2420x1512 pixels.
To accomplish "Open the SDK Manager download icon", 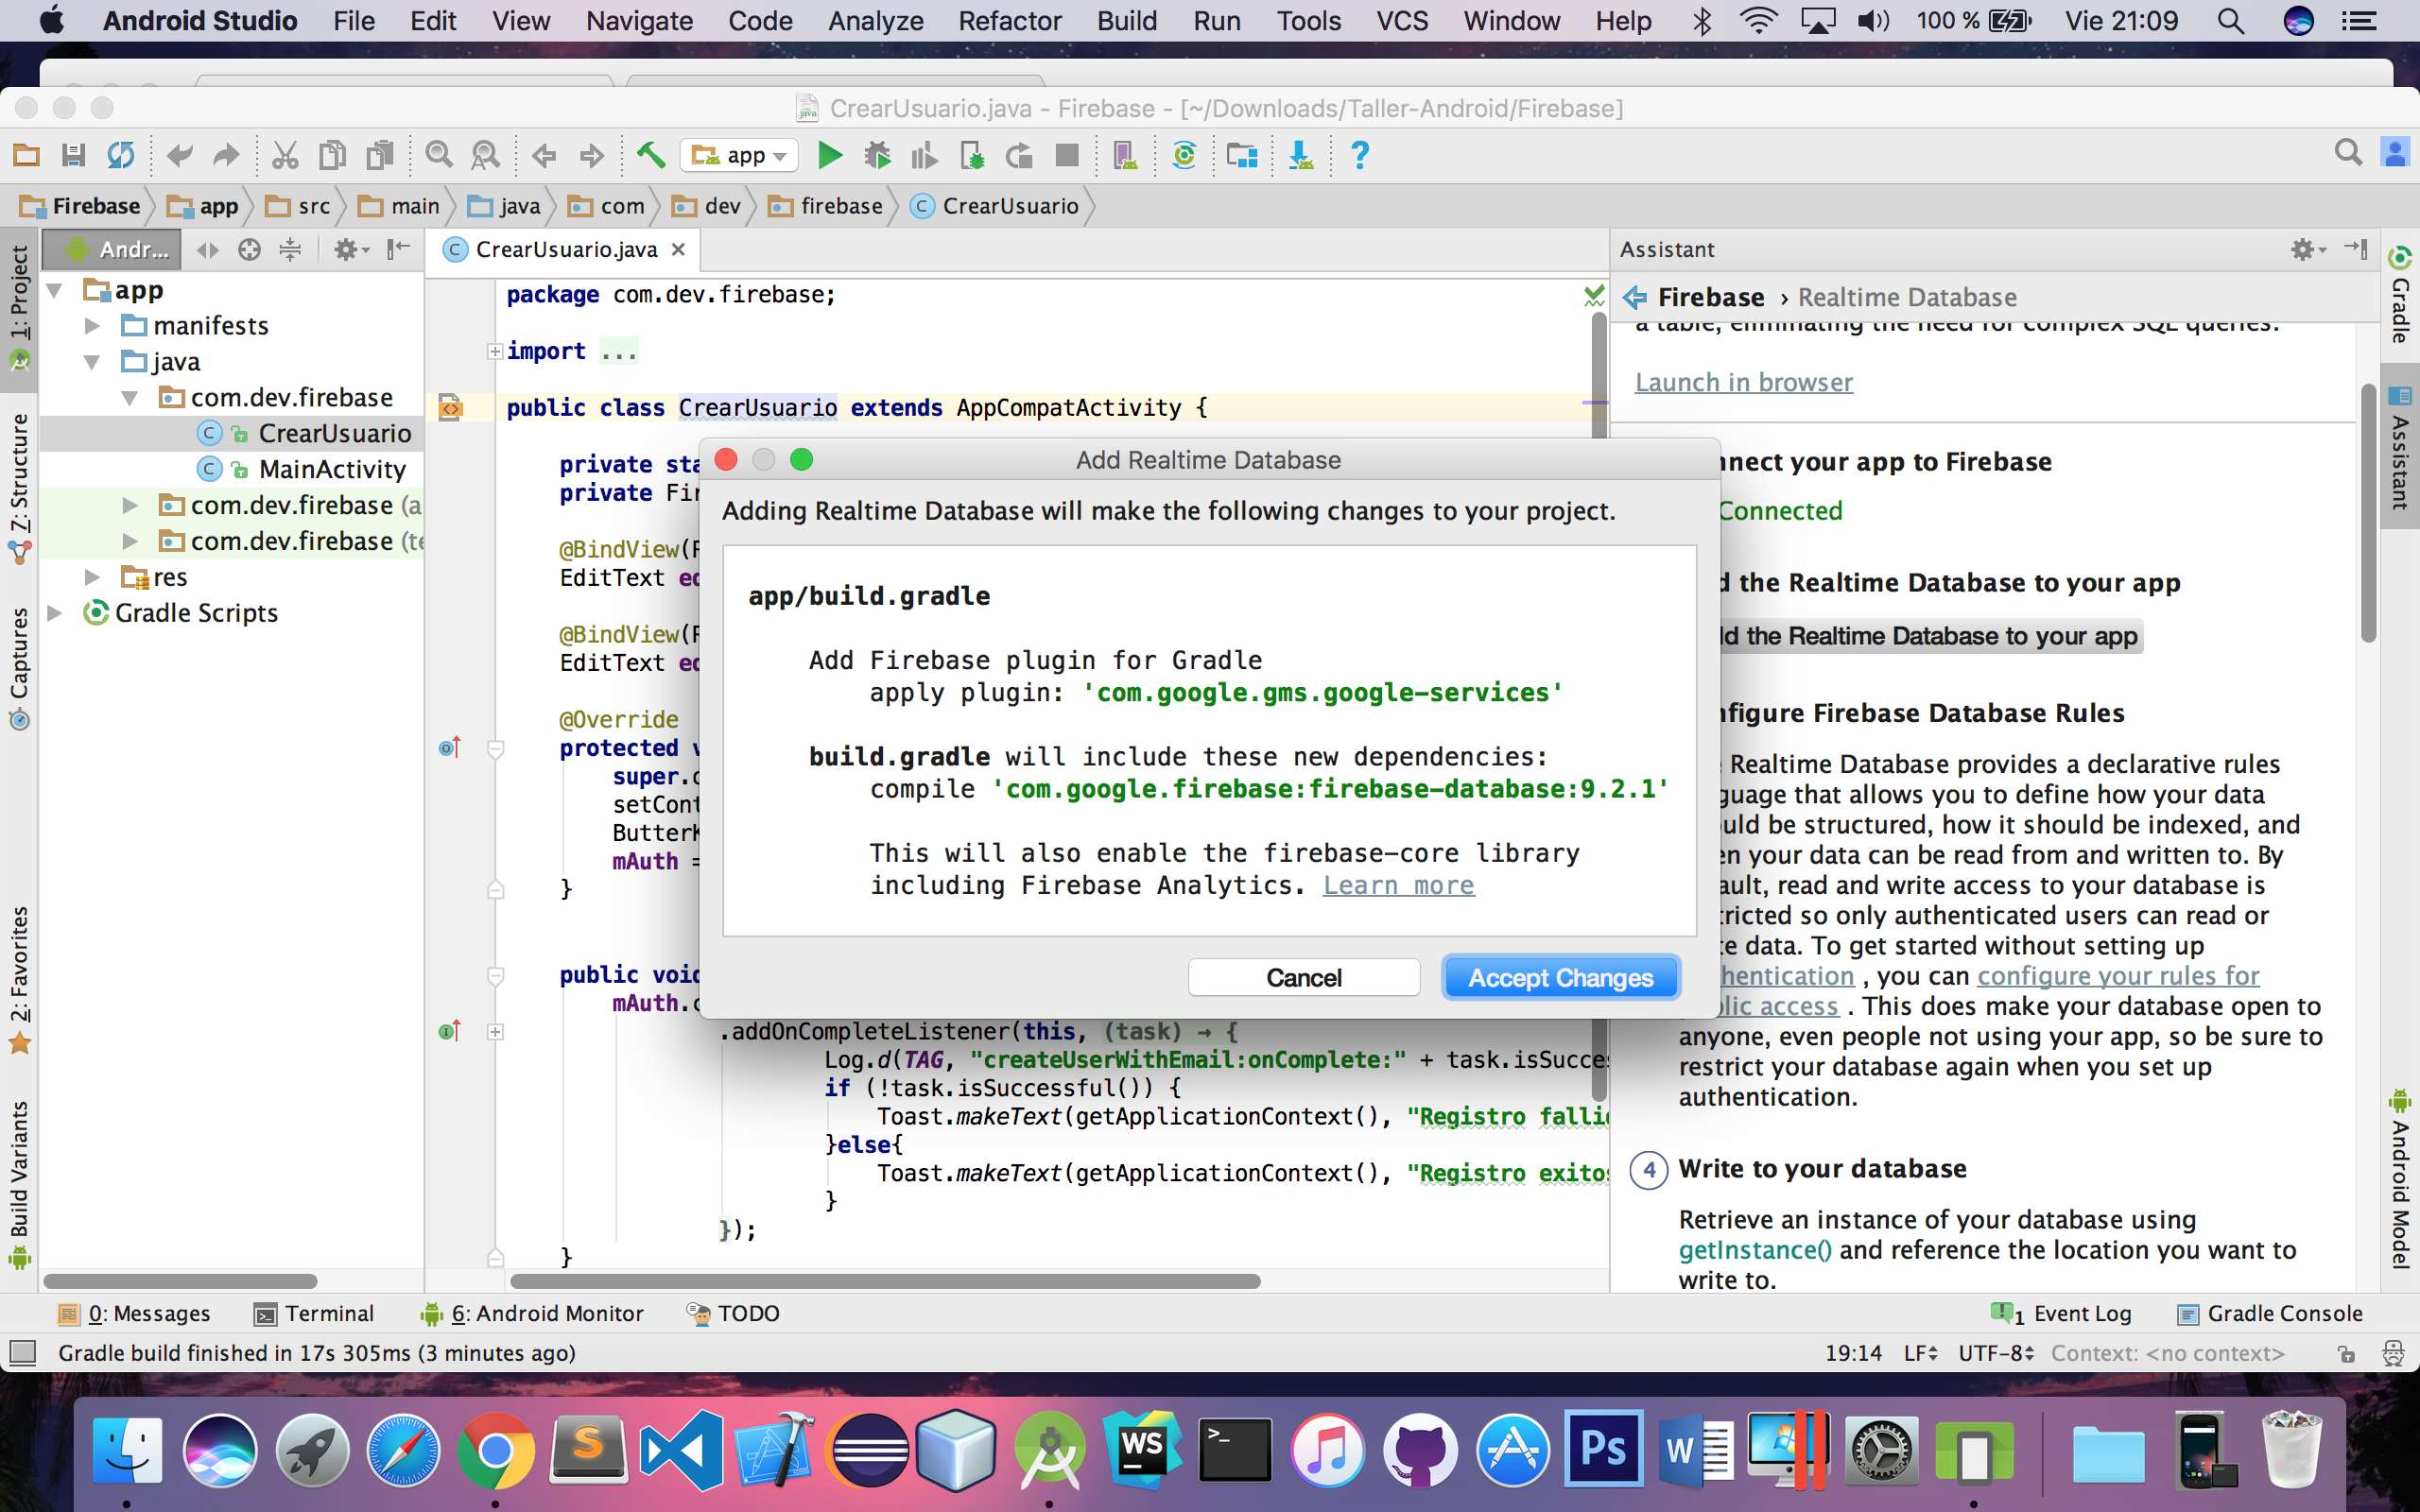I will 1300,156.
